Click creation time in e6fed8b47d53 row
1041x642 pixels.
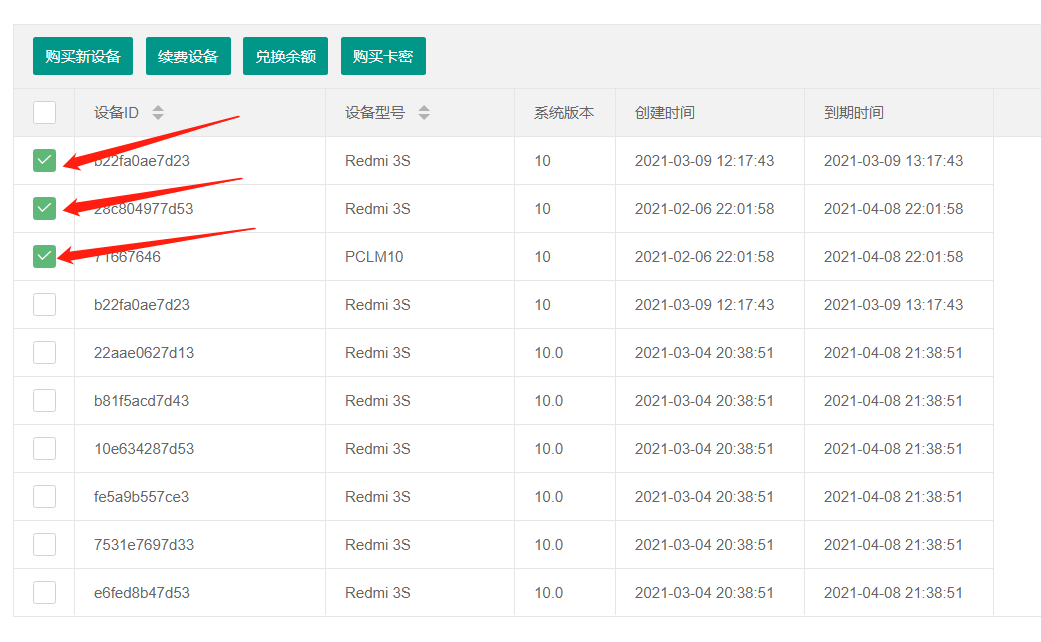704,592
